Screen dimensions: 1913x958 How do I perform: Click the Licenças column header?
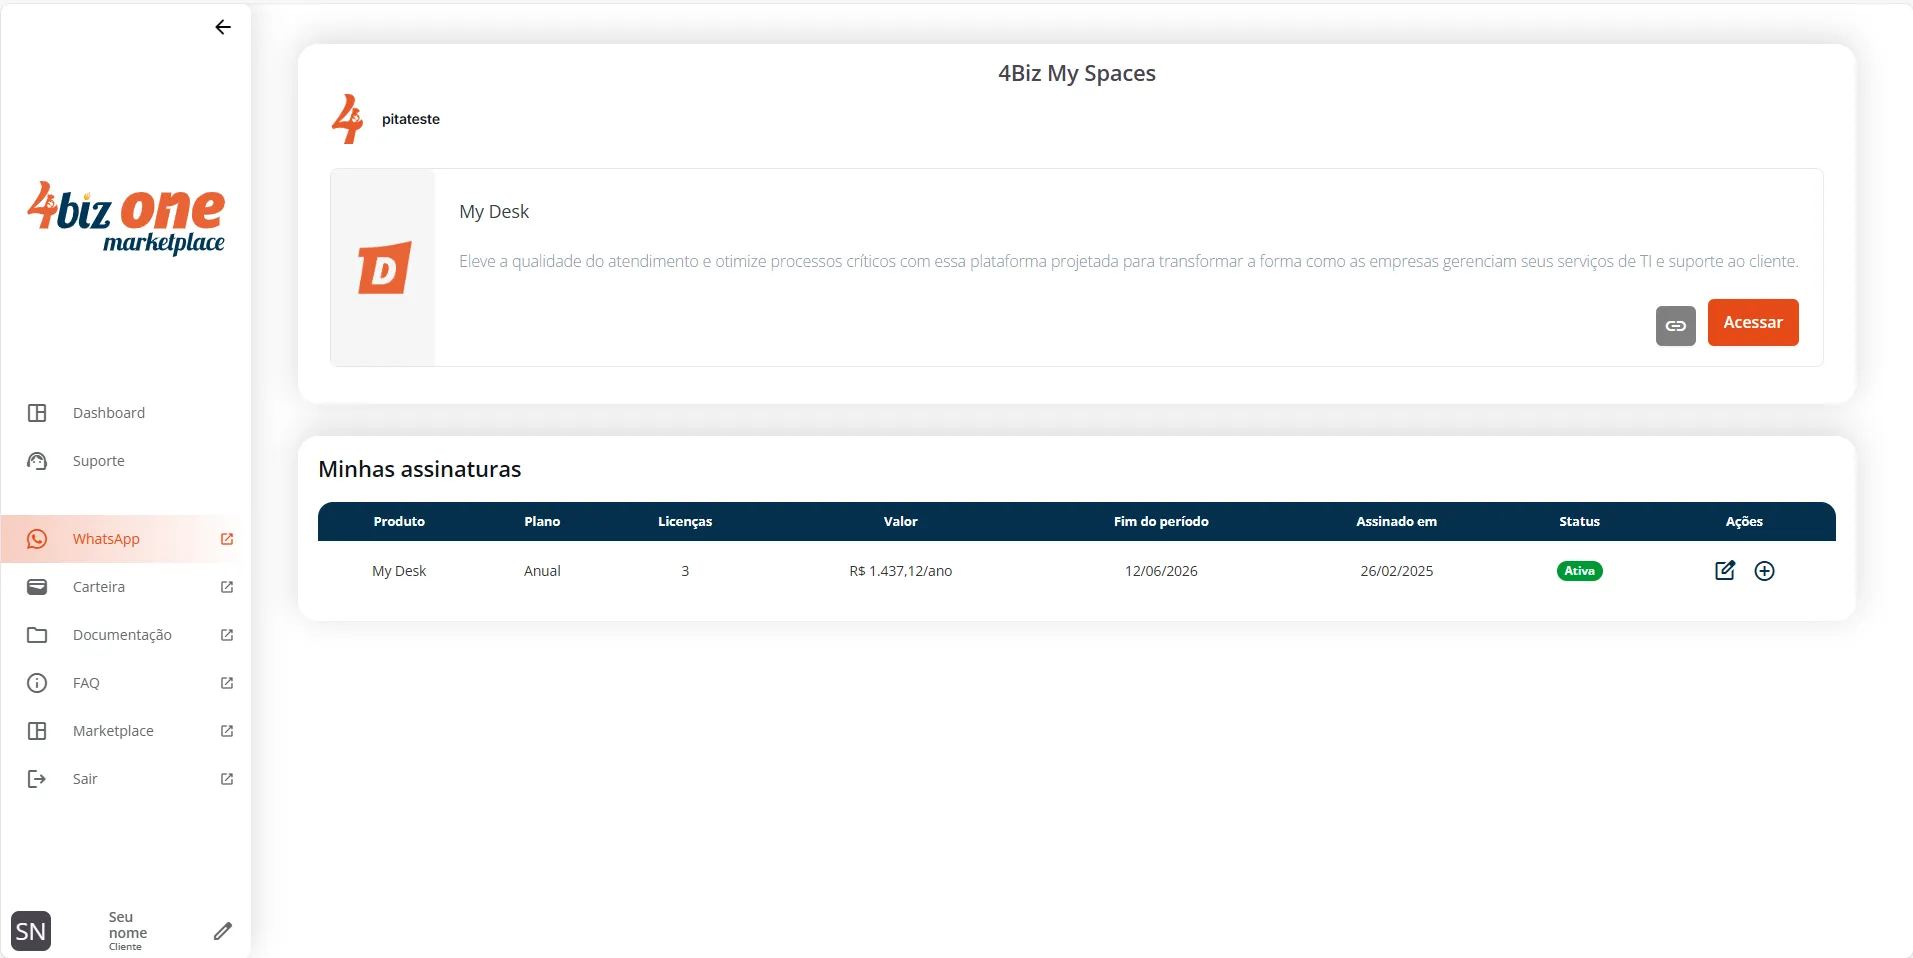685,522
